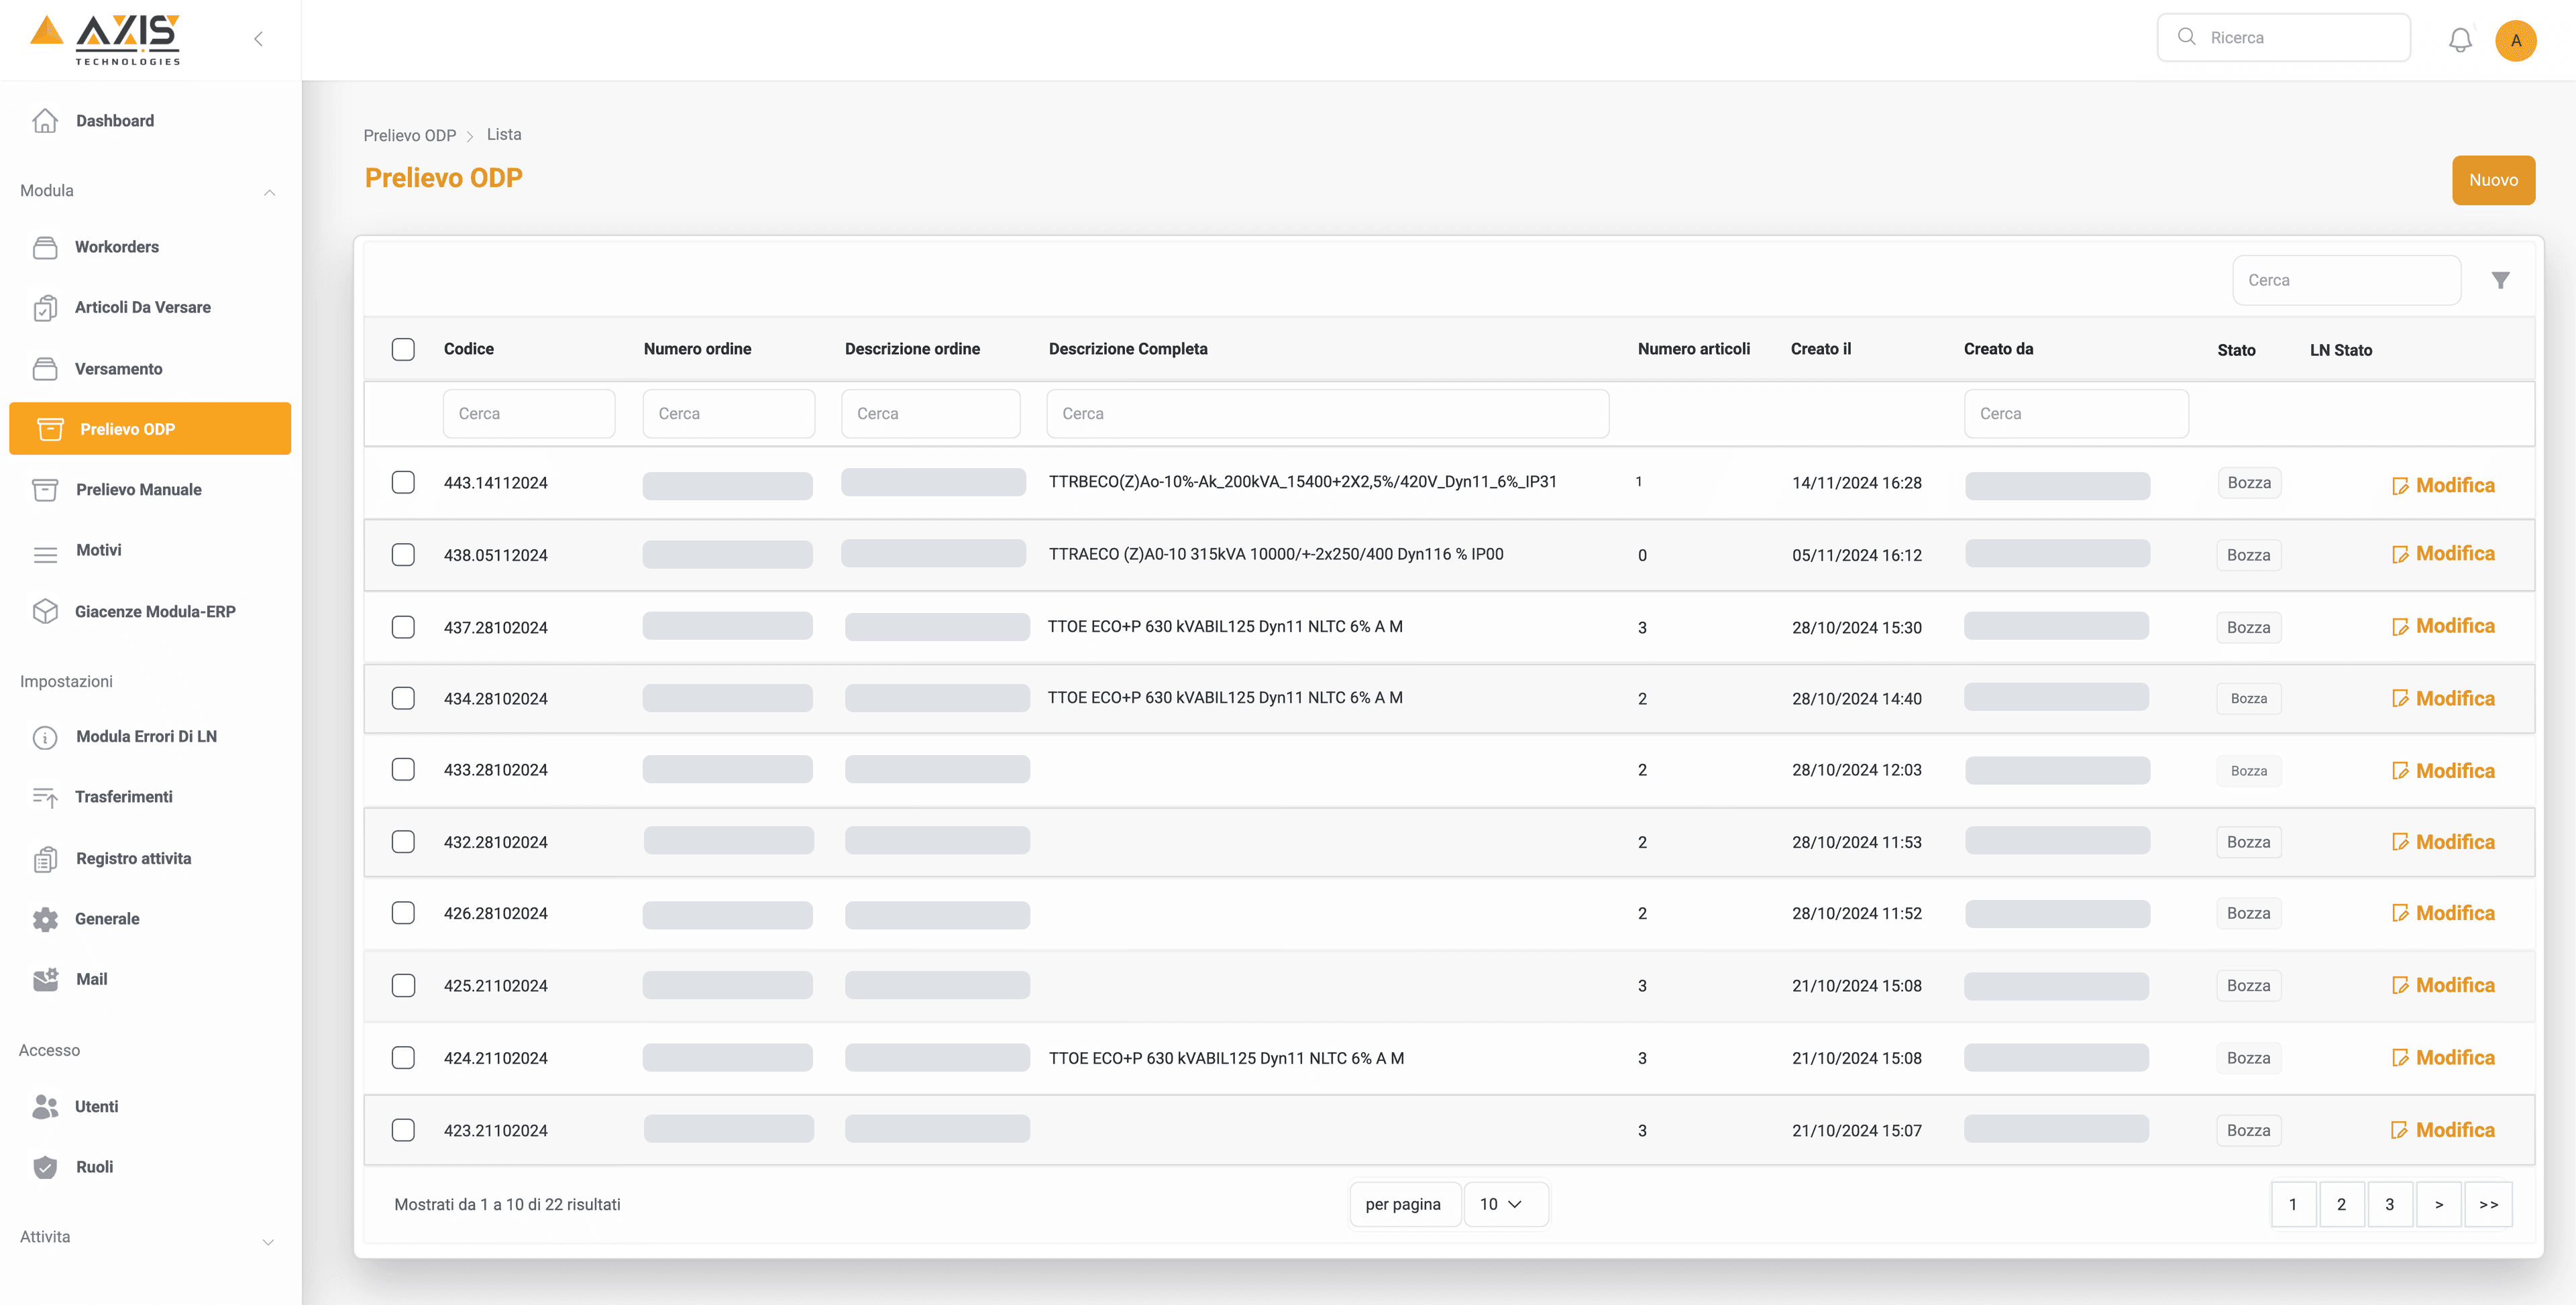Image resolution: width=2576 pixels, height=1305 pixels.
Task: Click the Codice column search field
Action: pos(529,412)
